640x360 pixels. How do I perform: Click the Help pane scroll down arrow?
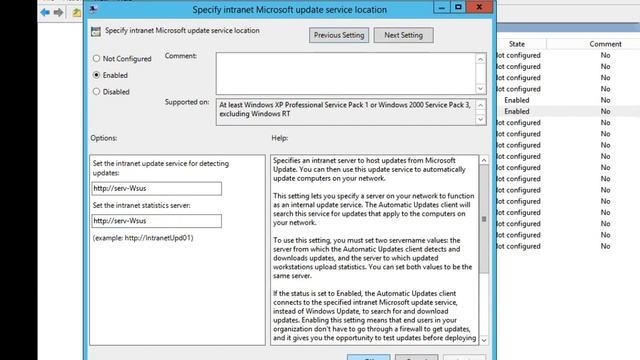[484, 340]
